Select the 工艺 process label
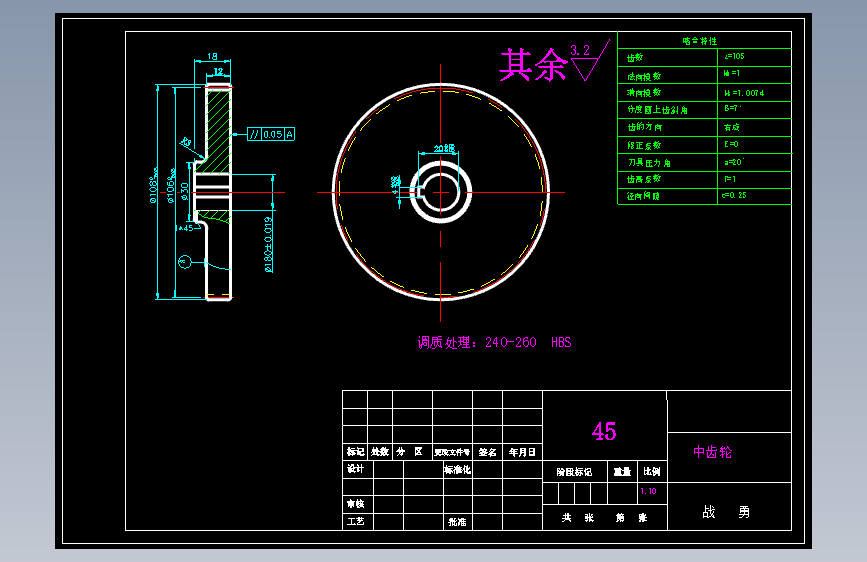867x562 pixels. point(355,521)
